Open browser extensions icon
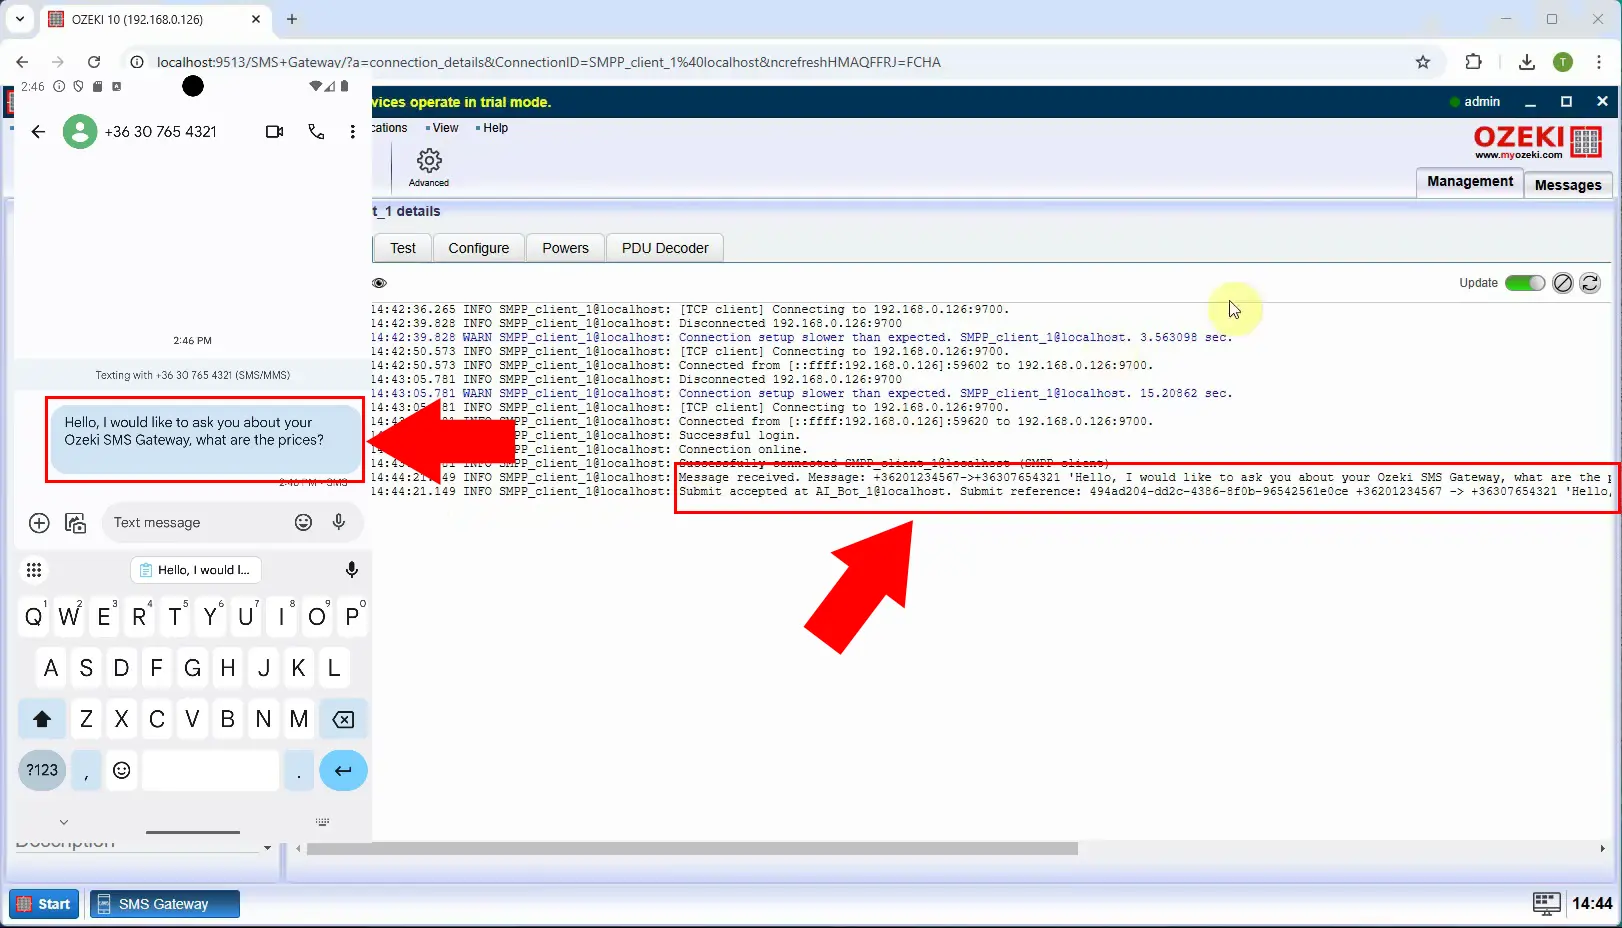This screenshot has height=928, width=1622. pyautogui.click(x=1473, y=62)
